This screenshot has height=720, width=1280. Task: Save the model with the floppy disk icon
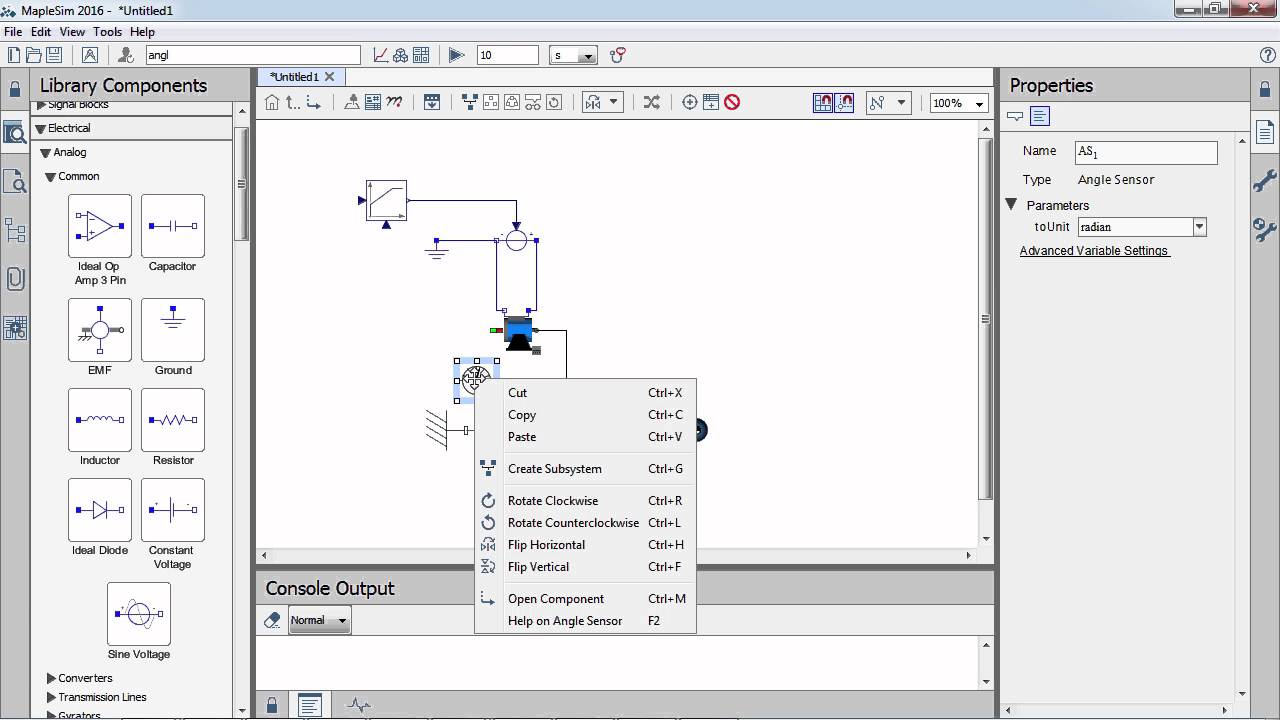[54, 55]
